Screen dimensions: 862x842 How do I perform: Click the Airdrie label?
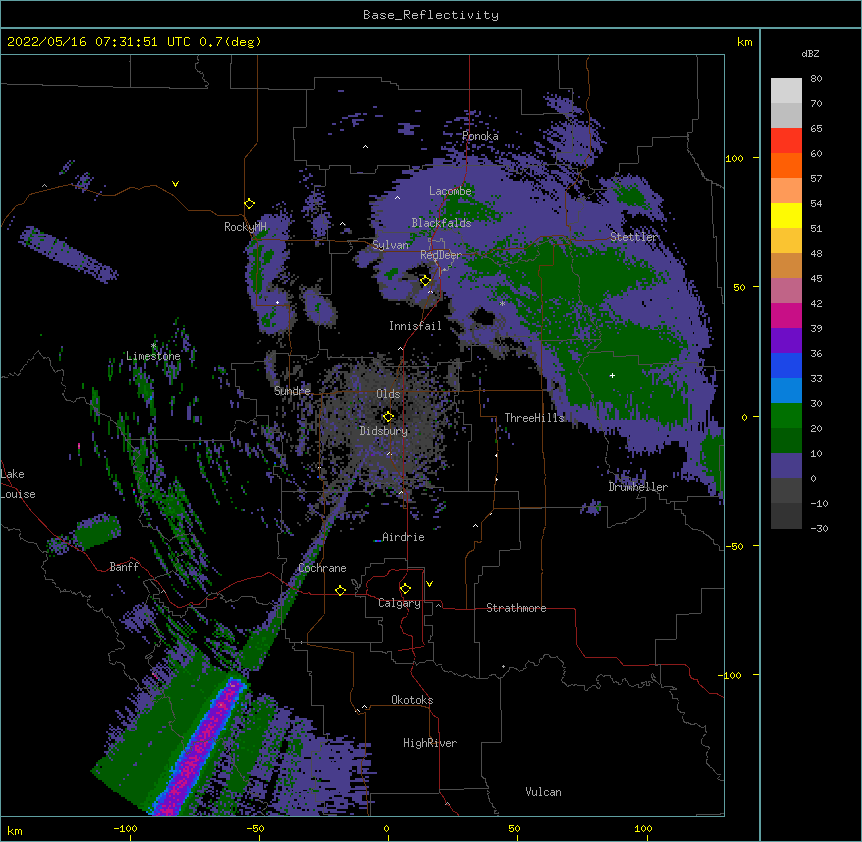403,537
